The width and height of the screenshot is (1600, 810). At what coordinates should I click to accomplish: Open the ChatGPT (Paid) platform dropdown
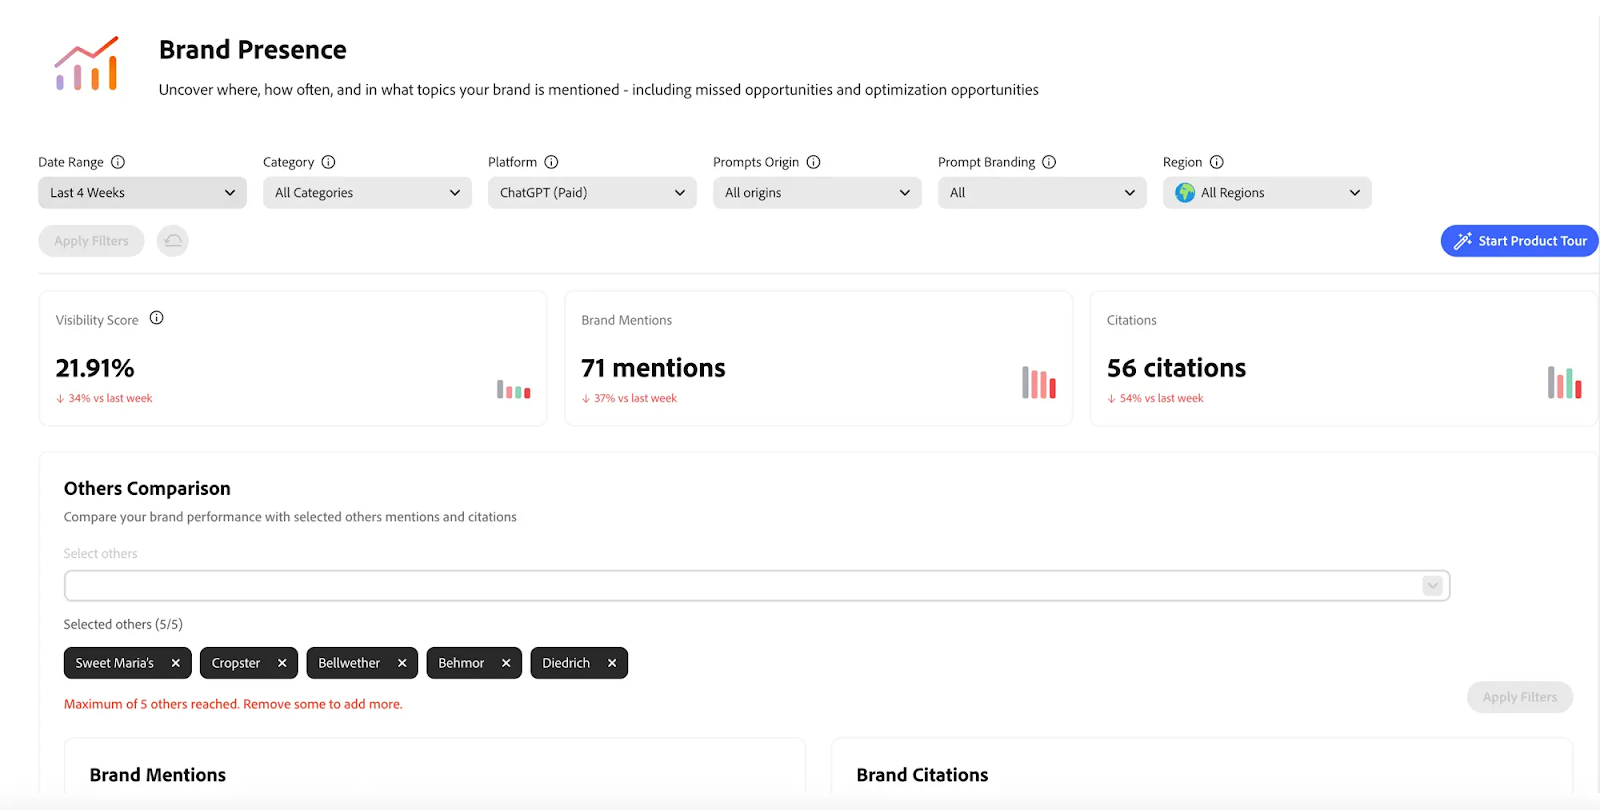point(592,193)
